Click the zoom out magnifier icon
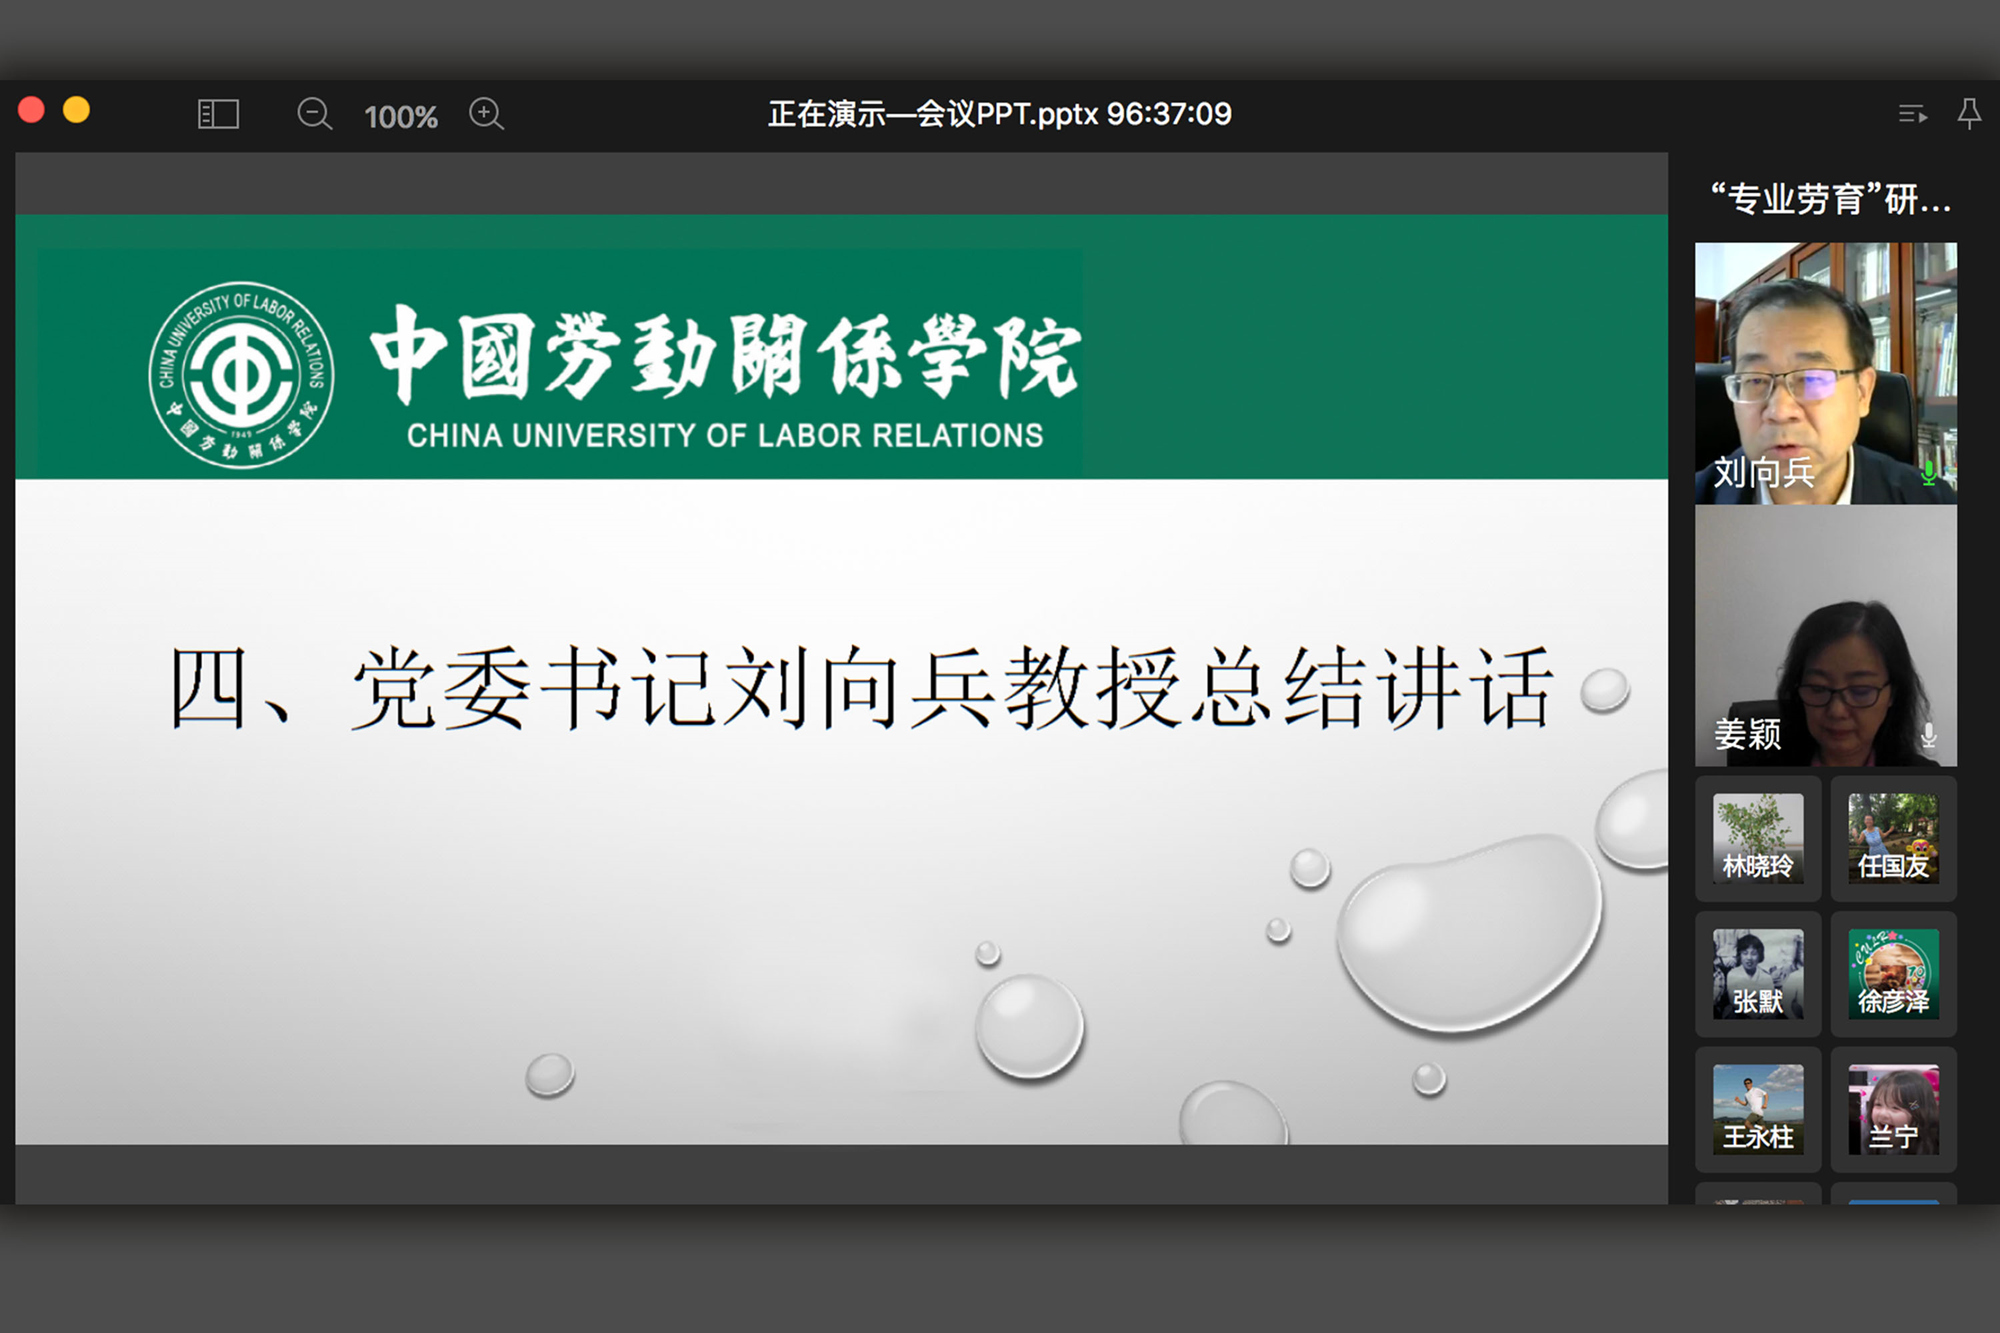2000x1333 pixels. click(x=314, y=114)
